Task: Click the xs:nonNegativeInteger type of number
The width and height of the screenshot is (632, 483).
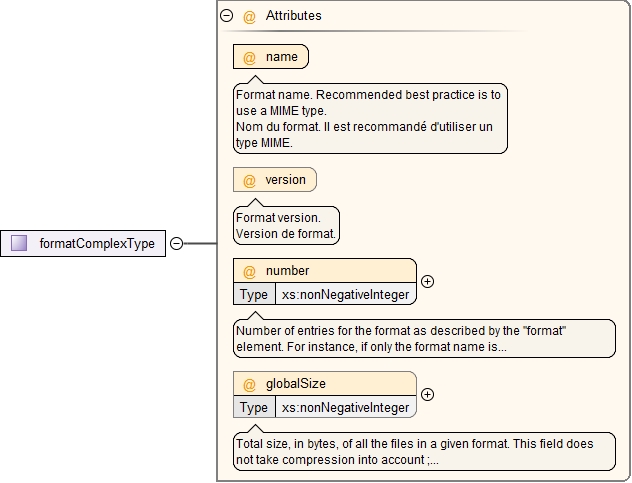Action: [x=345, y=294]
